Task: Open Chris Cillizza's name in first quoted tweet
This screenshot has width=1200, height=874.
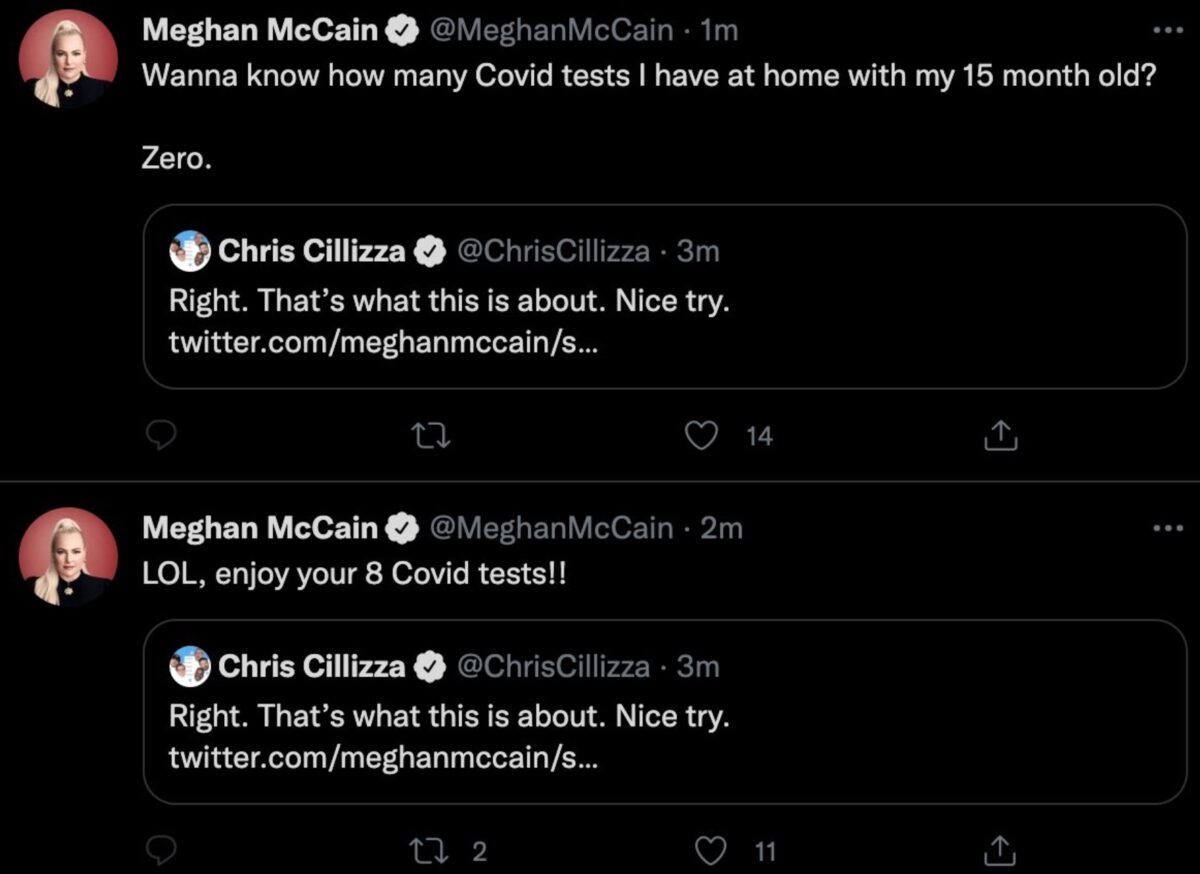Action: (311, 251)
